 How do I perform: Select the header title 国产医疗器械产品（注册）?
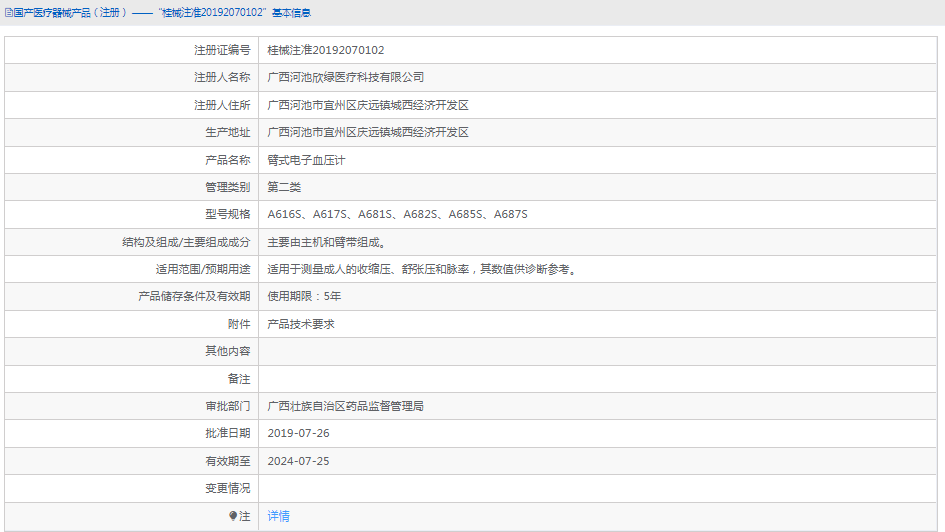pos(70,13)
